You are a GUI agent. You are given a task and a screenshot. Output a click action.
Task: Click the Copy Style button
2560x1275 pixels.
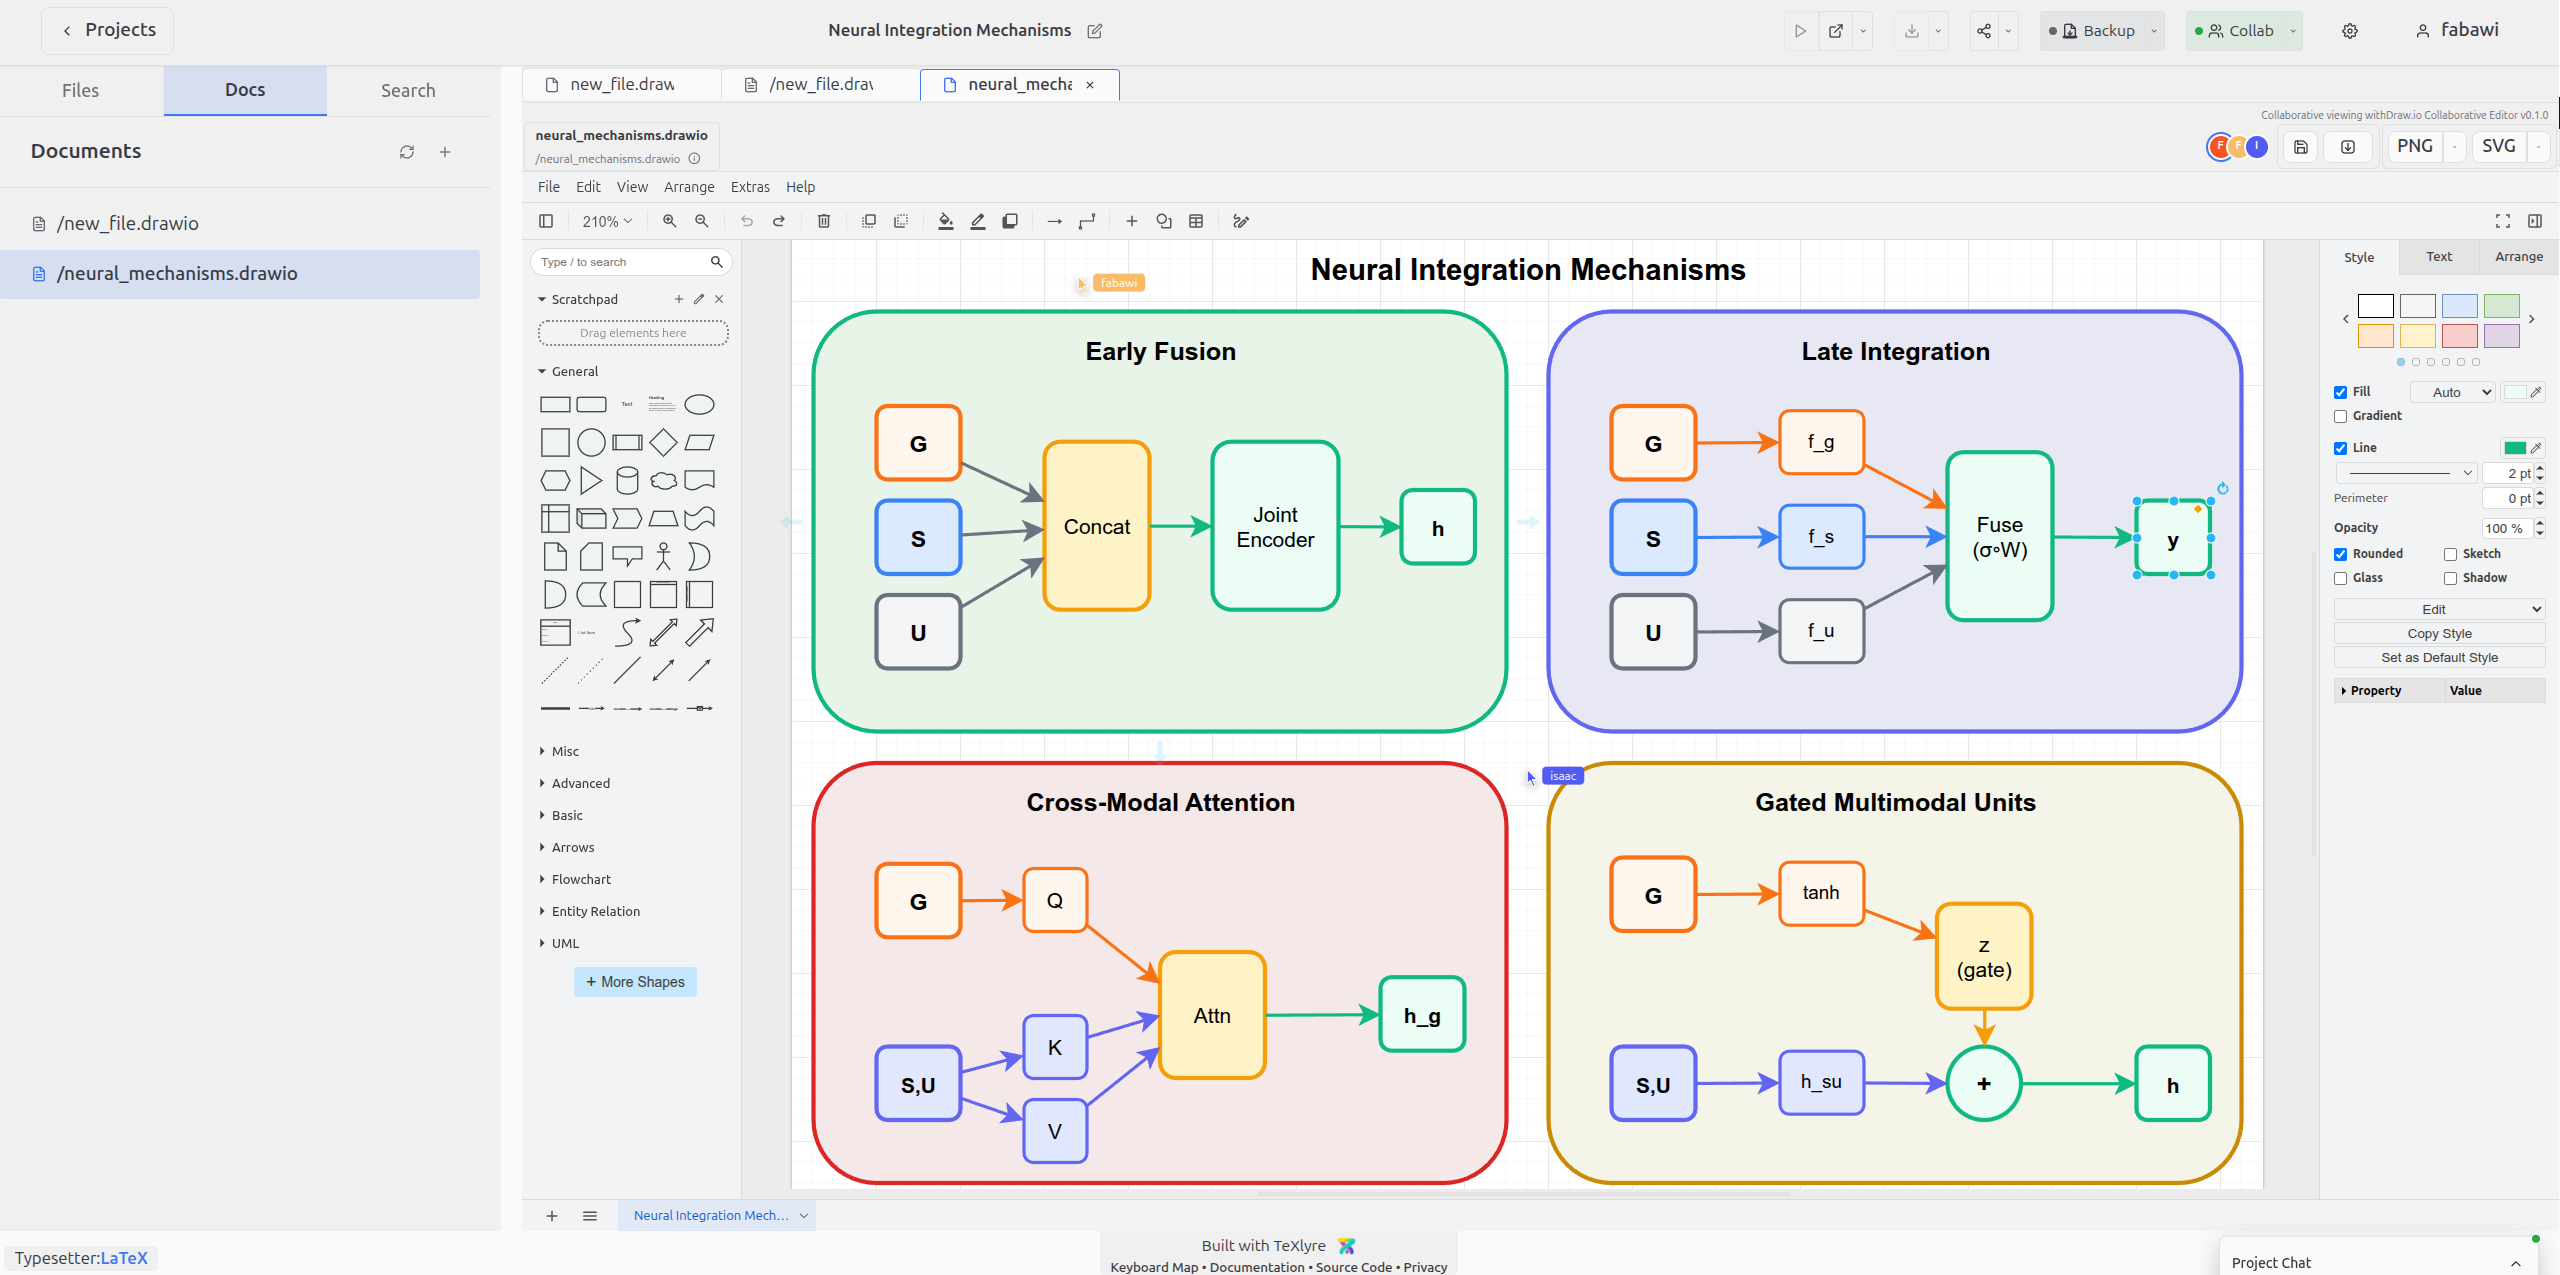[2439, 633]
